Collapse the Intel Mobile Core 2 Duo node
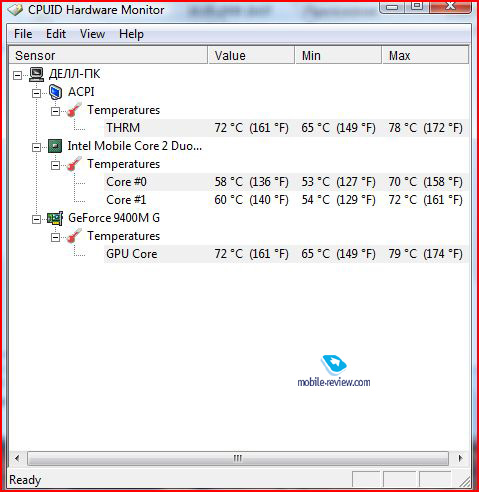 tap(36, 147)
